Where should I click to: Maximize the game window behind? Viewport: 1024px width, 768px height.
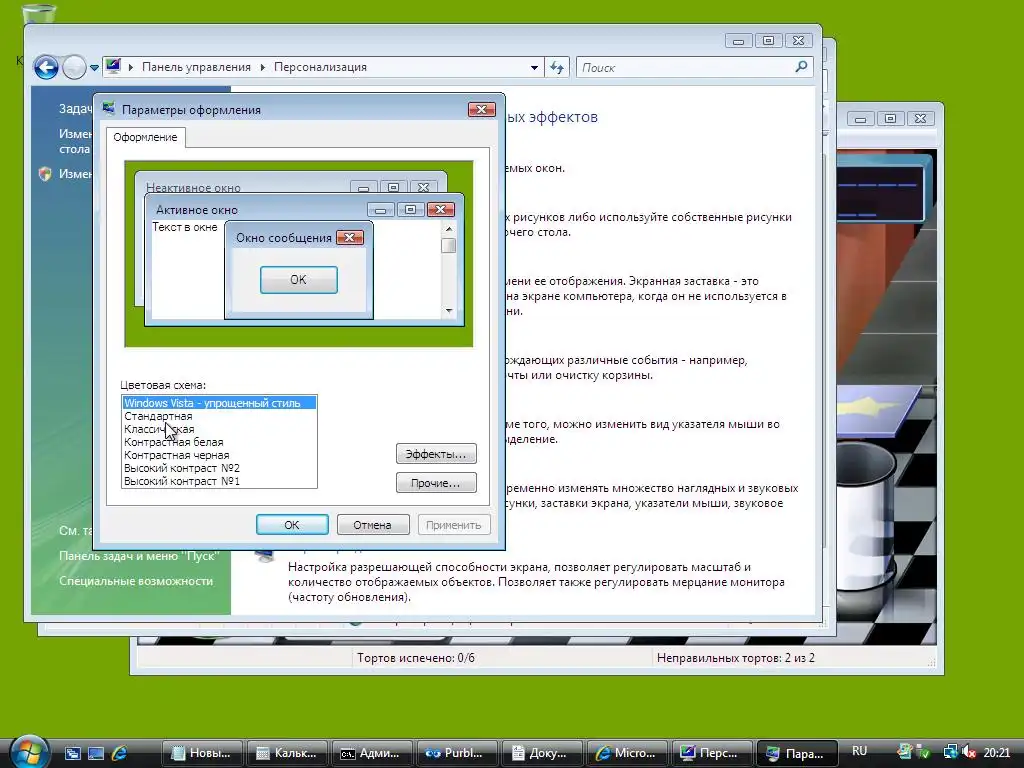890,118
